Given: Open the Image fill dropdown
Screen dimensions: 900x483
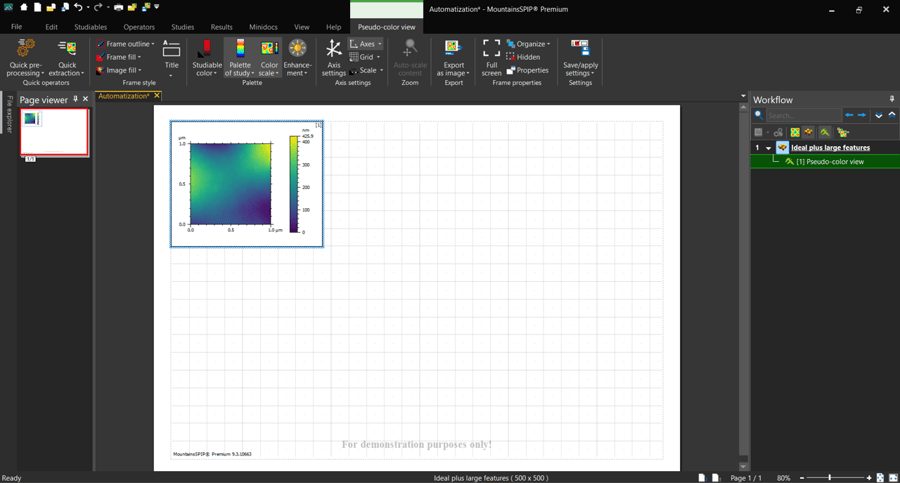Looking at the screenshot, I should [119, 70].
